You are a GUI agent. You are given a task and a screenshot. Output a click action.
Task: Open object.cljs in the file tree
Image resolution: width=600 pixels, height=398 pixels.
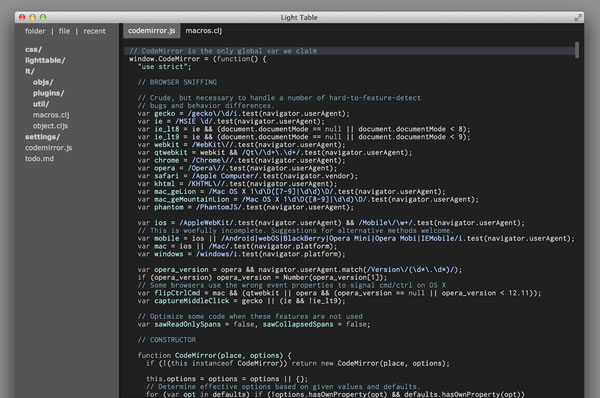[50, 126]
